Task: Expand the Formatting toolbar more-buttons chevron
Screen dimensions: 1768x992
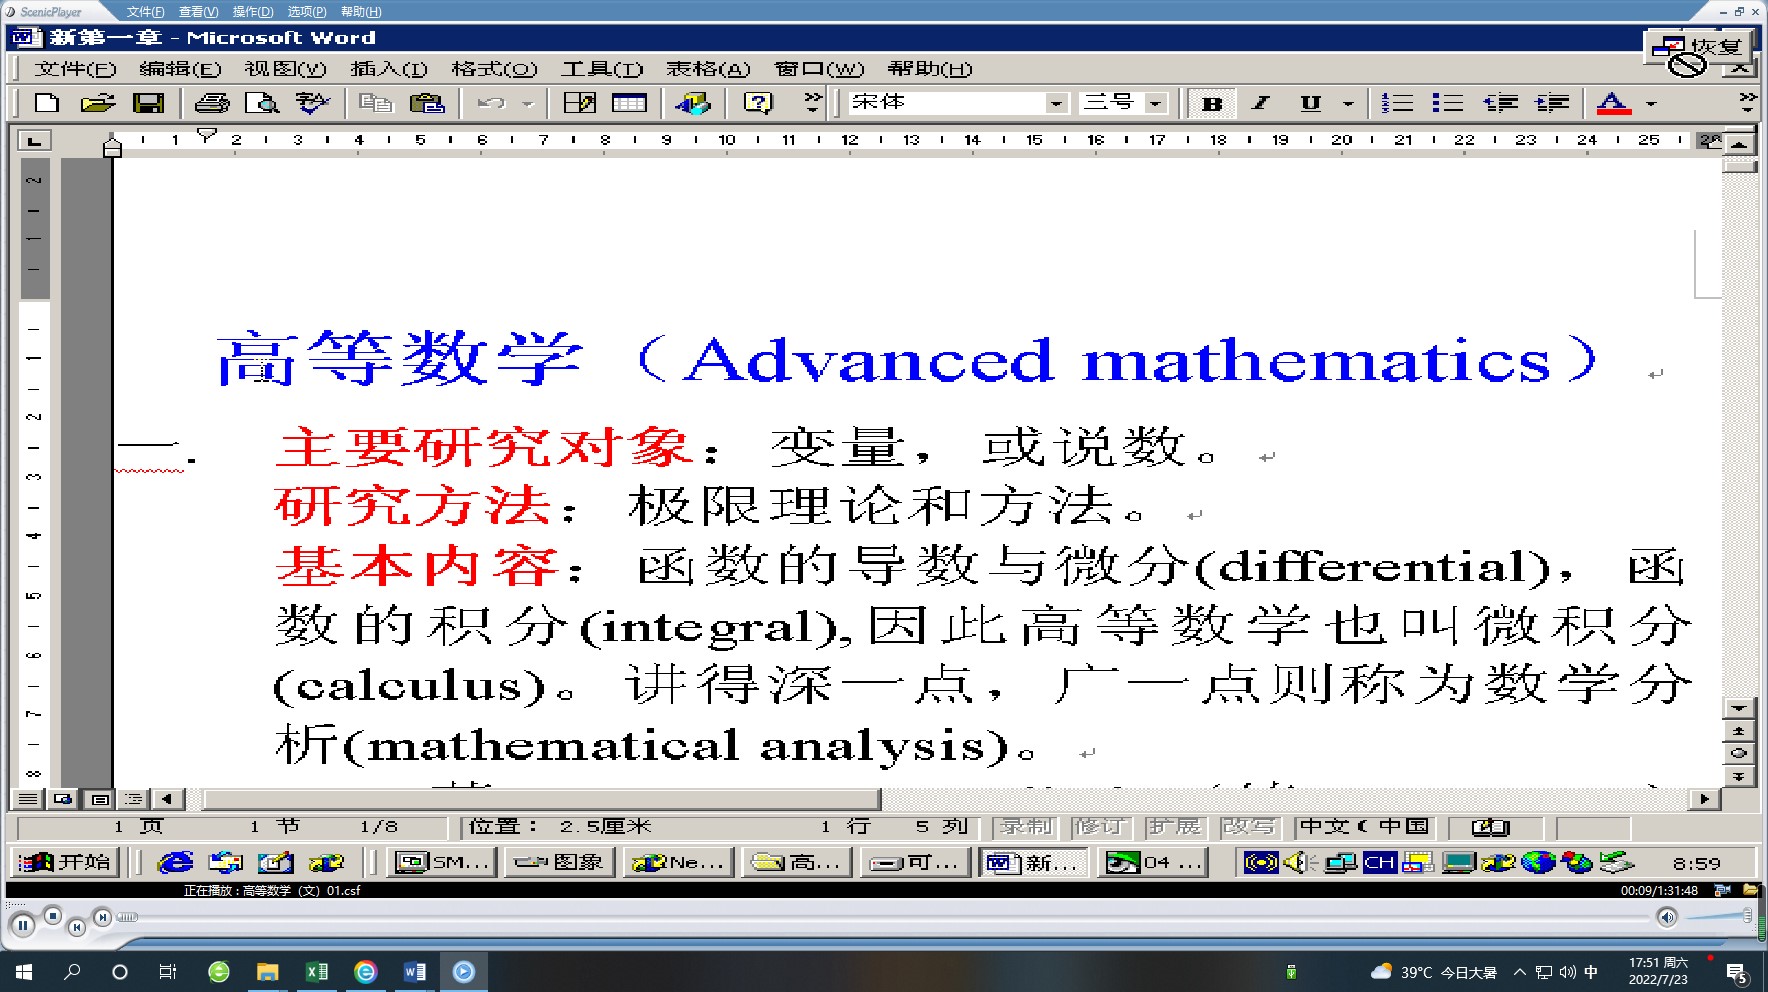Action: pos(1747,102)
